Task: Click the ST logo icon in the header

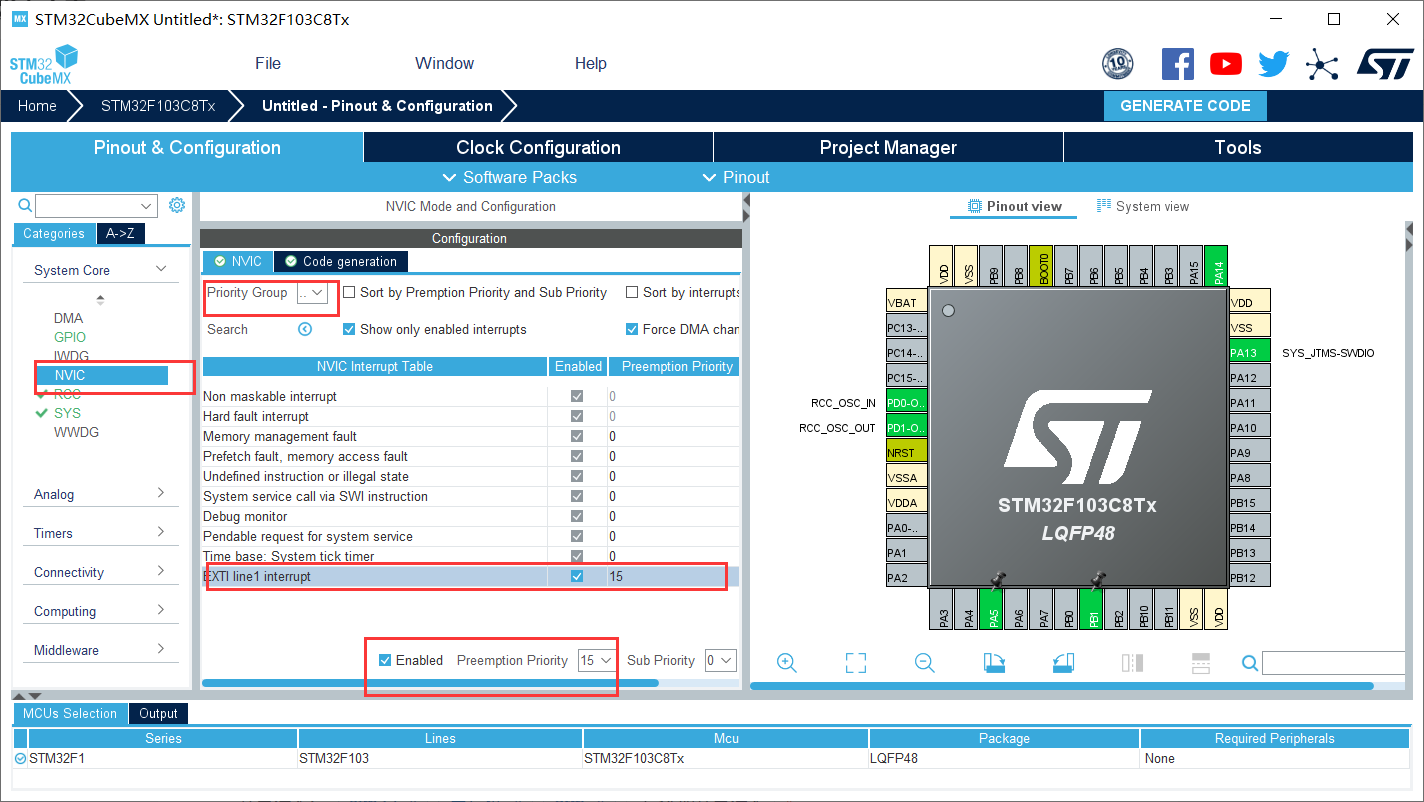Action: click(1385, 64)
